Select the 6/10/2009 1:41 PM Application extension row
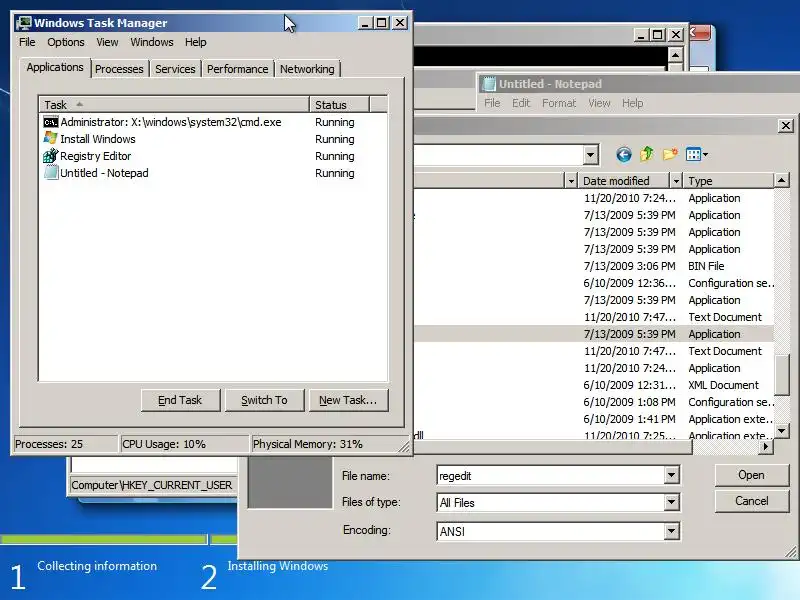Viewport: 800px width, 600px height. point(594,419)
